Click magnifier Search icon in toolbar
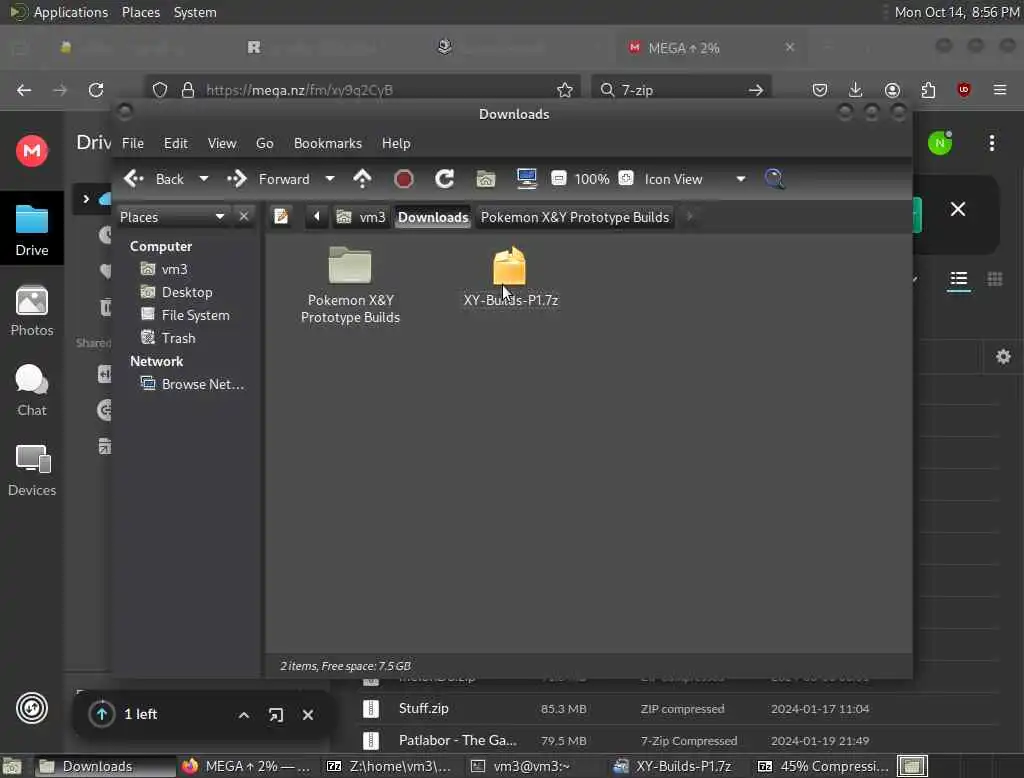The image size is (1024, 778). tap(775, 179)
